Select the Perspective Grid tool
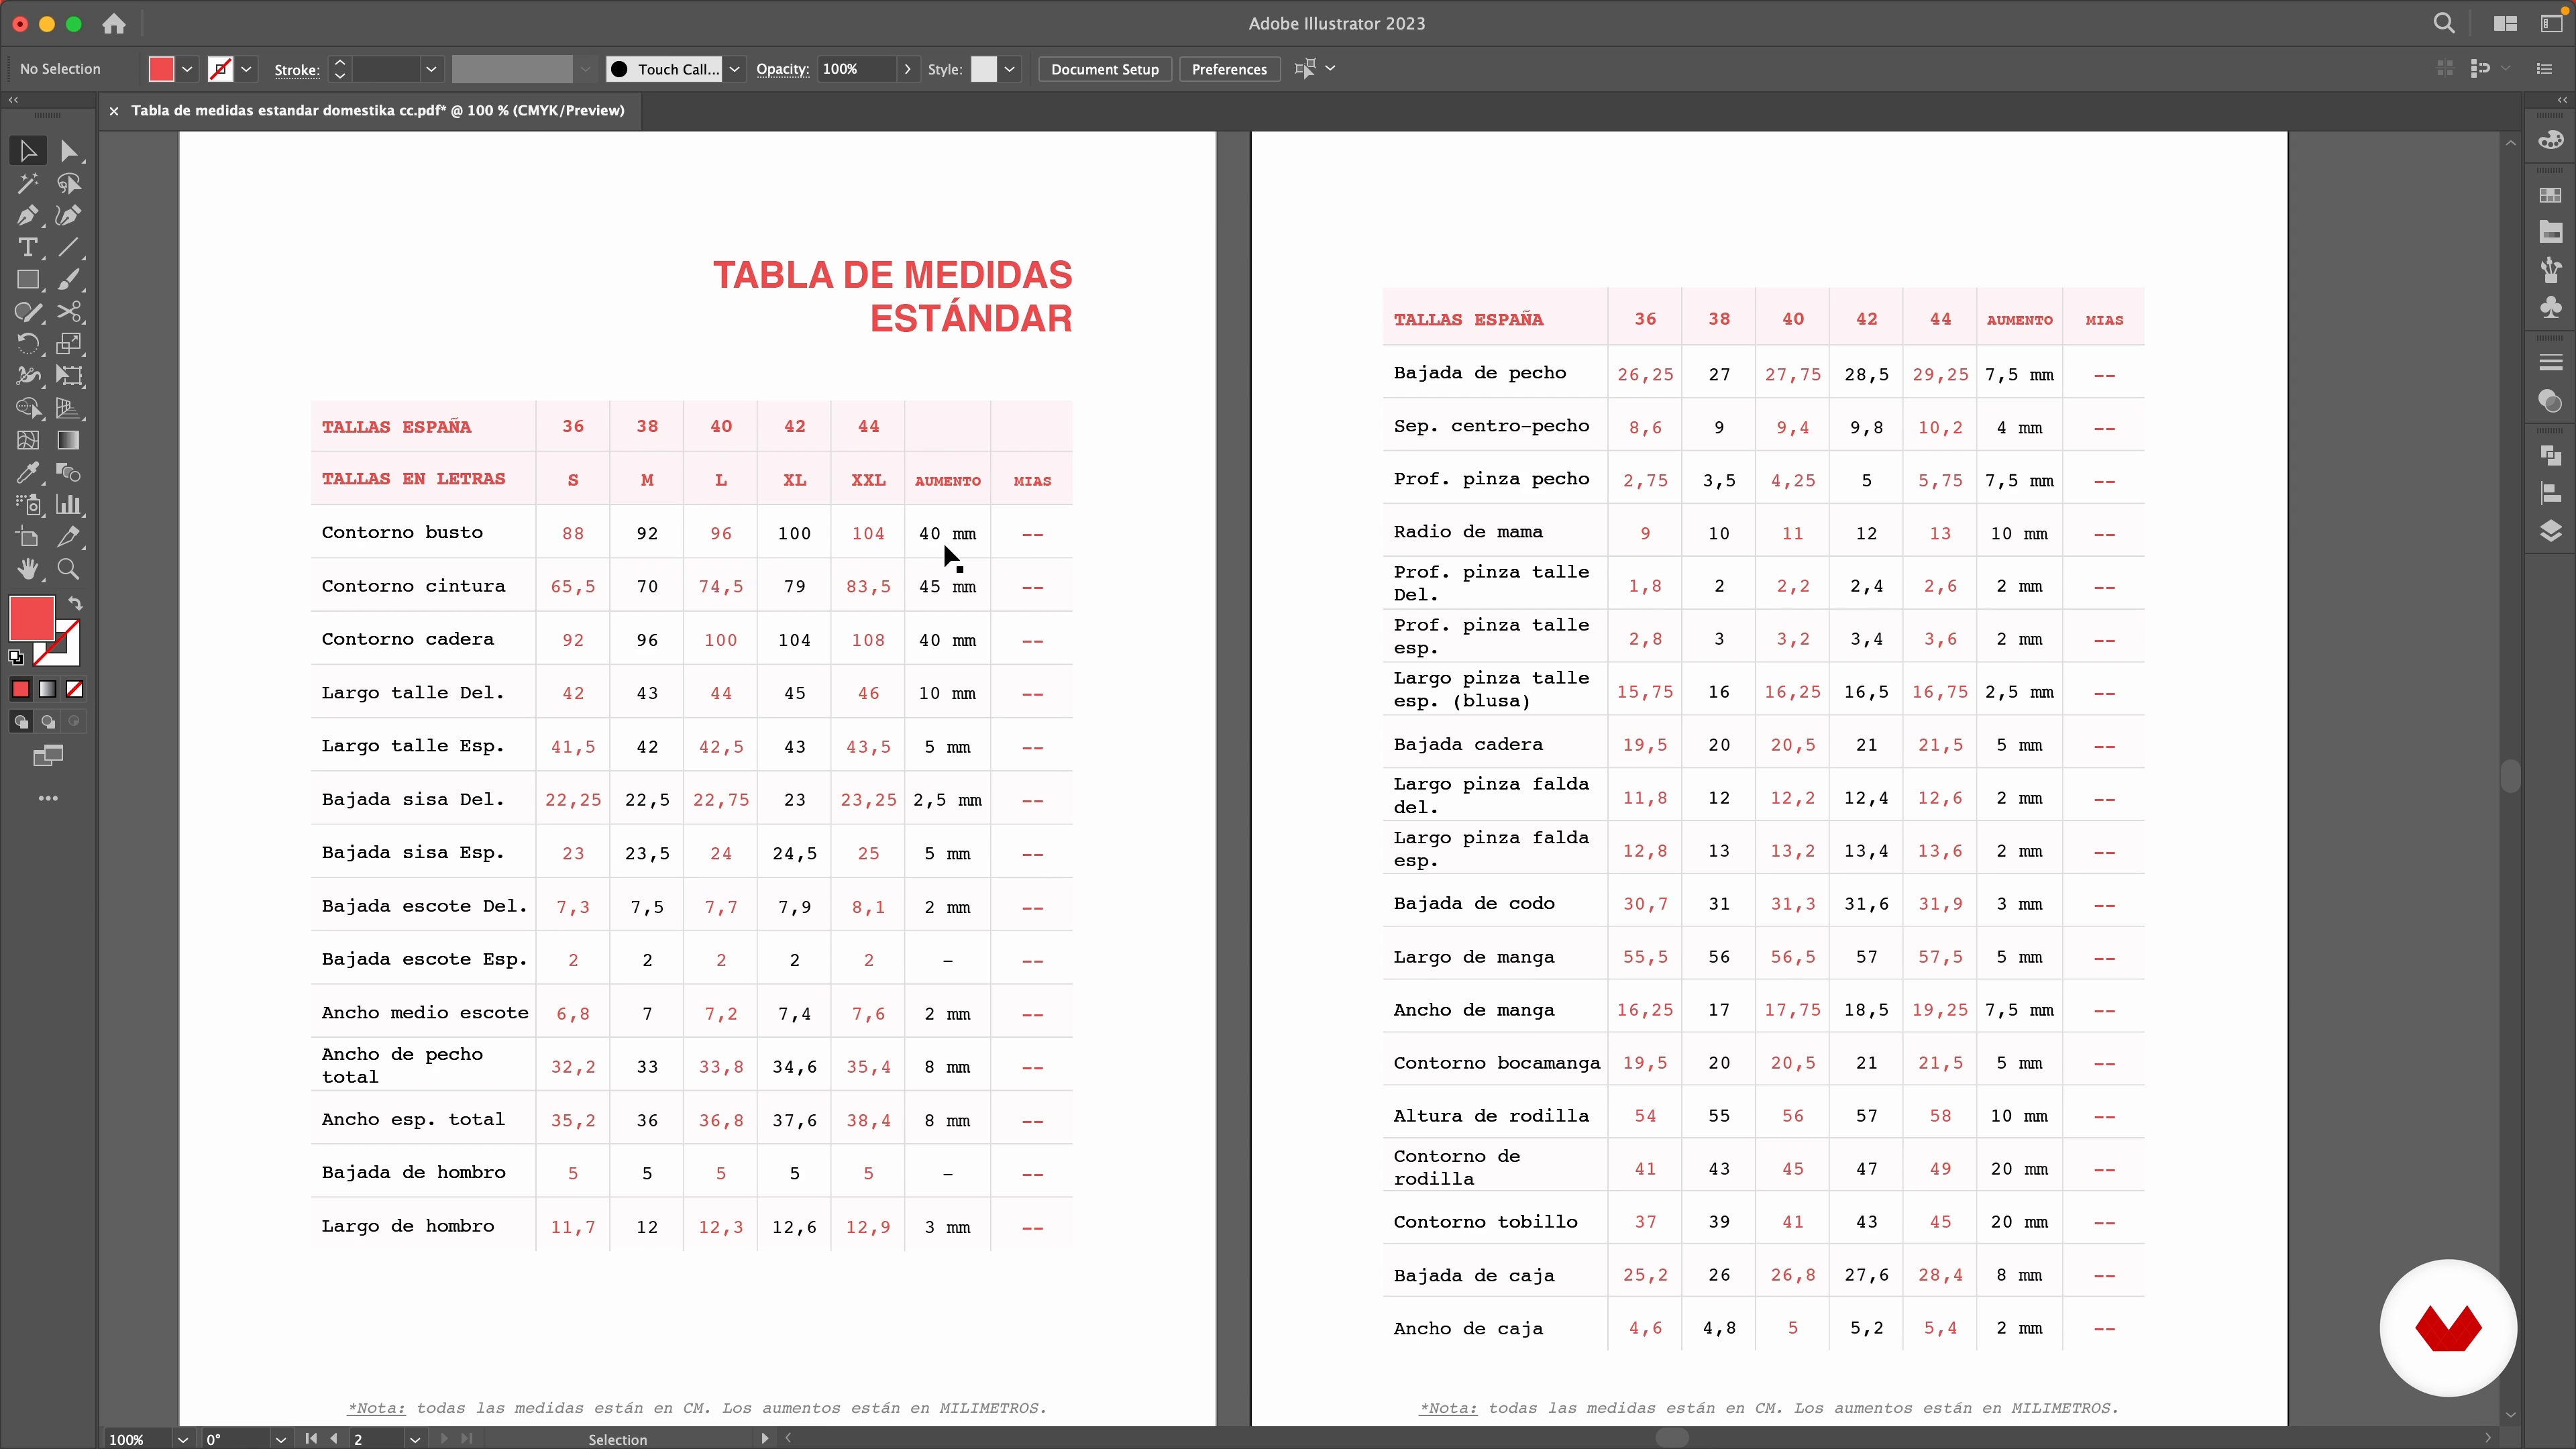Viewport: 2576px width, 1449px height. (x=68, y=408)
